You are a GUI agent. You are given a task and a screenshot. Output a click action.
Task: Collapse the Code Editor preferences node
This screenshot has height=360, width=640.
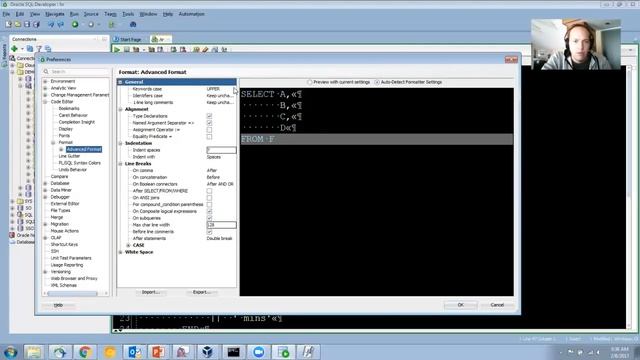point(45,102)
